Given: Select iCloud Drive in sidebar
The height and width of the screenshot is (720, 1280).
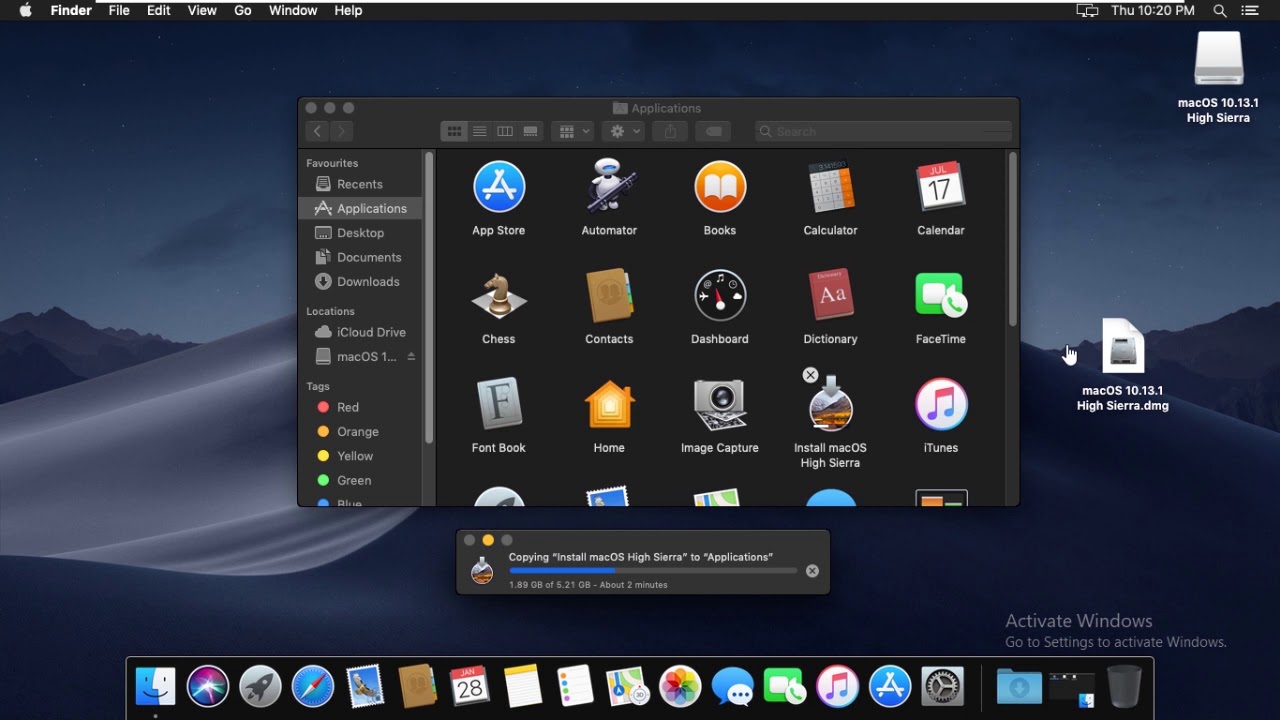Looking at the screenshot, I should pyautogui.click(x=360, y=332).
